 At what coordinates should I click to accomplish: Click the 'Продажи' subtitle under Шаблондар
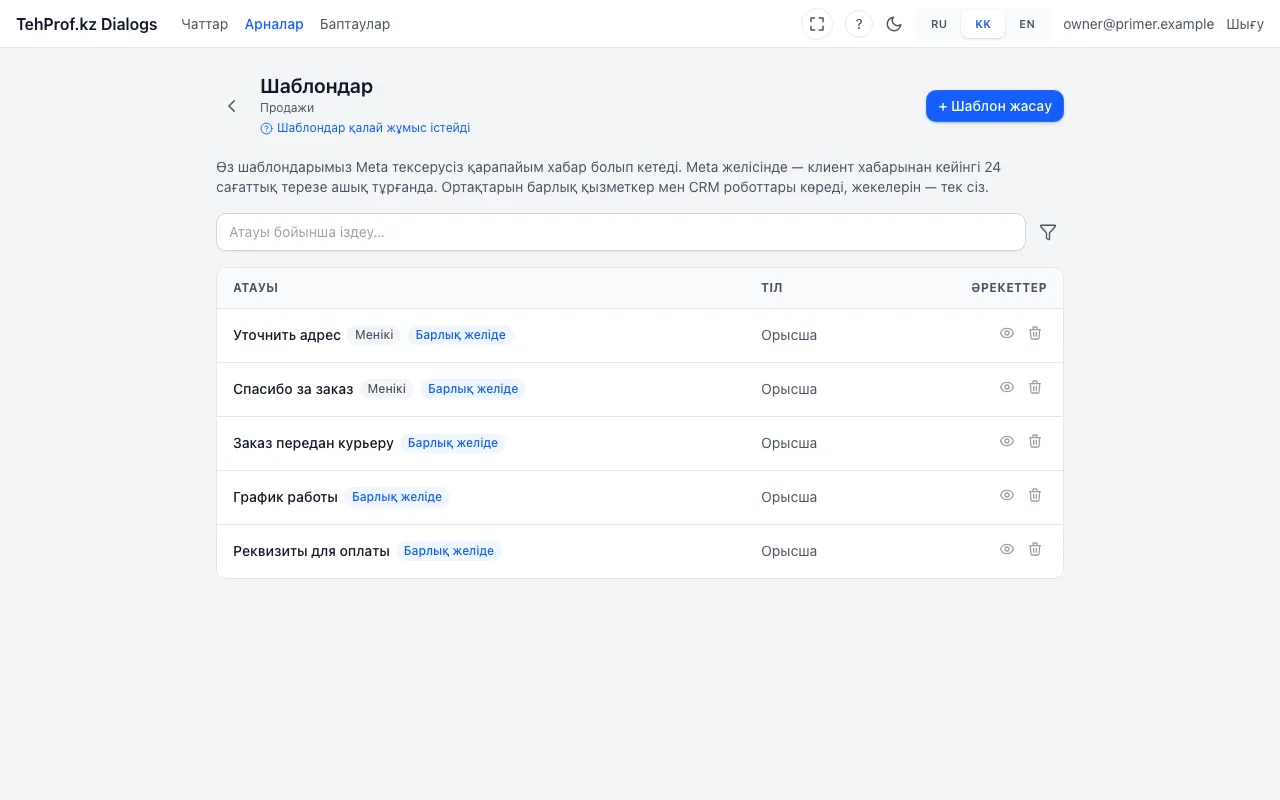pos(287,108)
